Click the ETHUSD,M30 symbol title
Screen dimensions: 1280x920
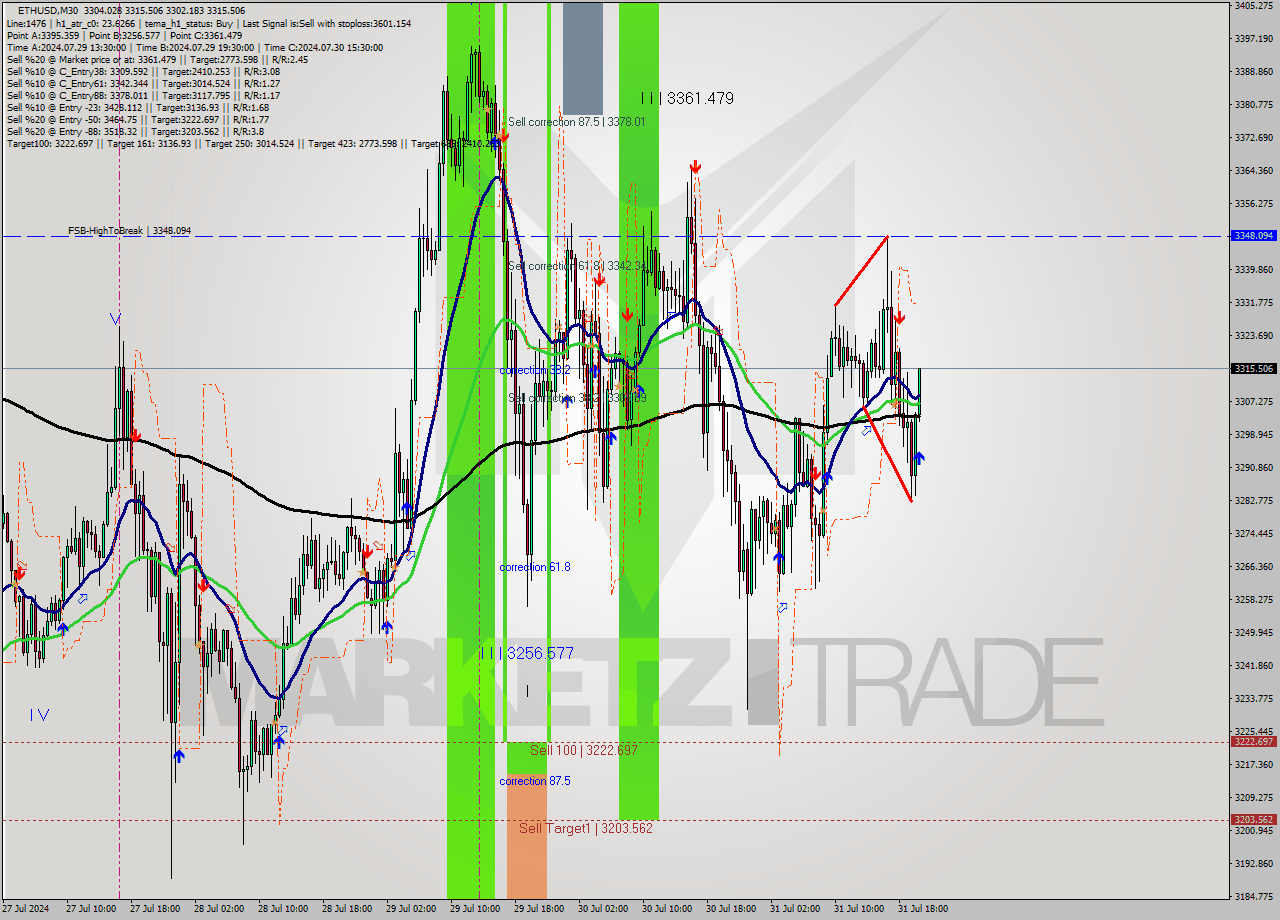[x=50, y=10]
